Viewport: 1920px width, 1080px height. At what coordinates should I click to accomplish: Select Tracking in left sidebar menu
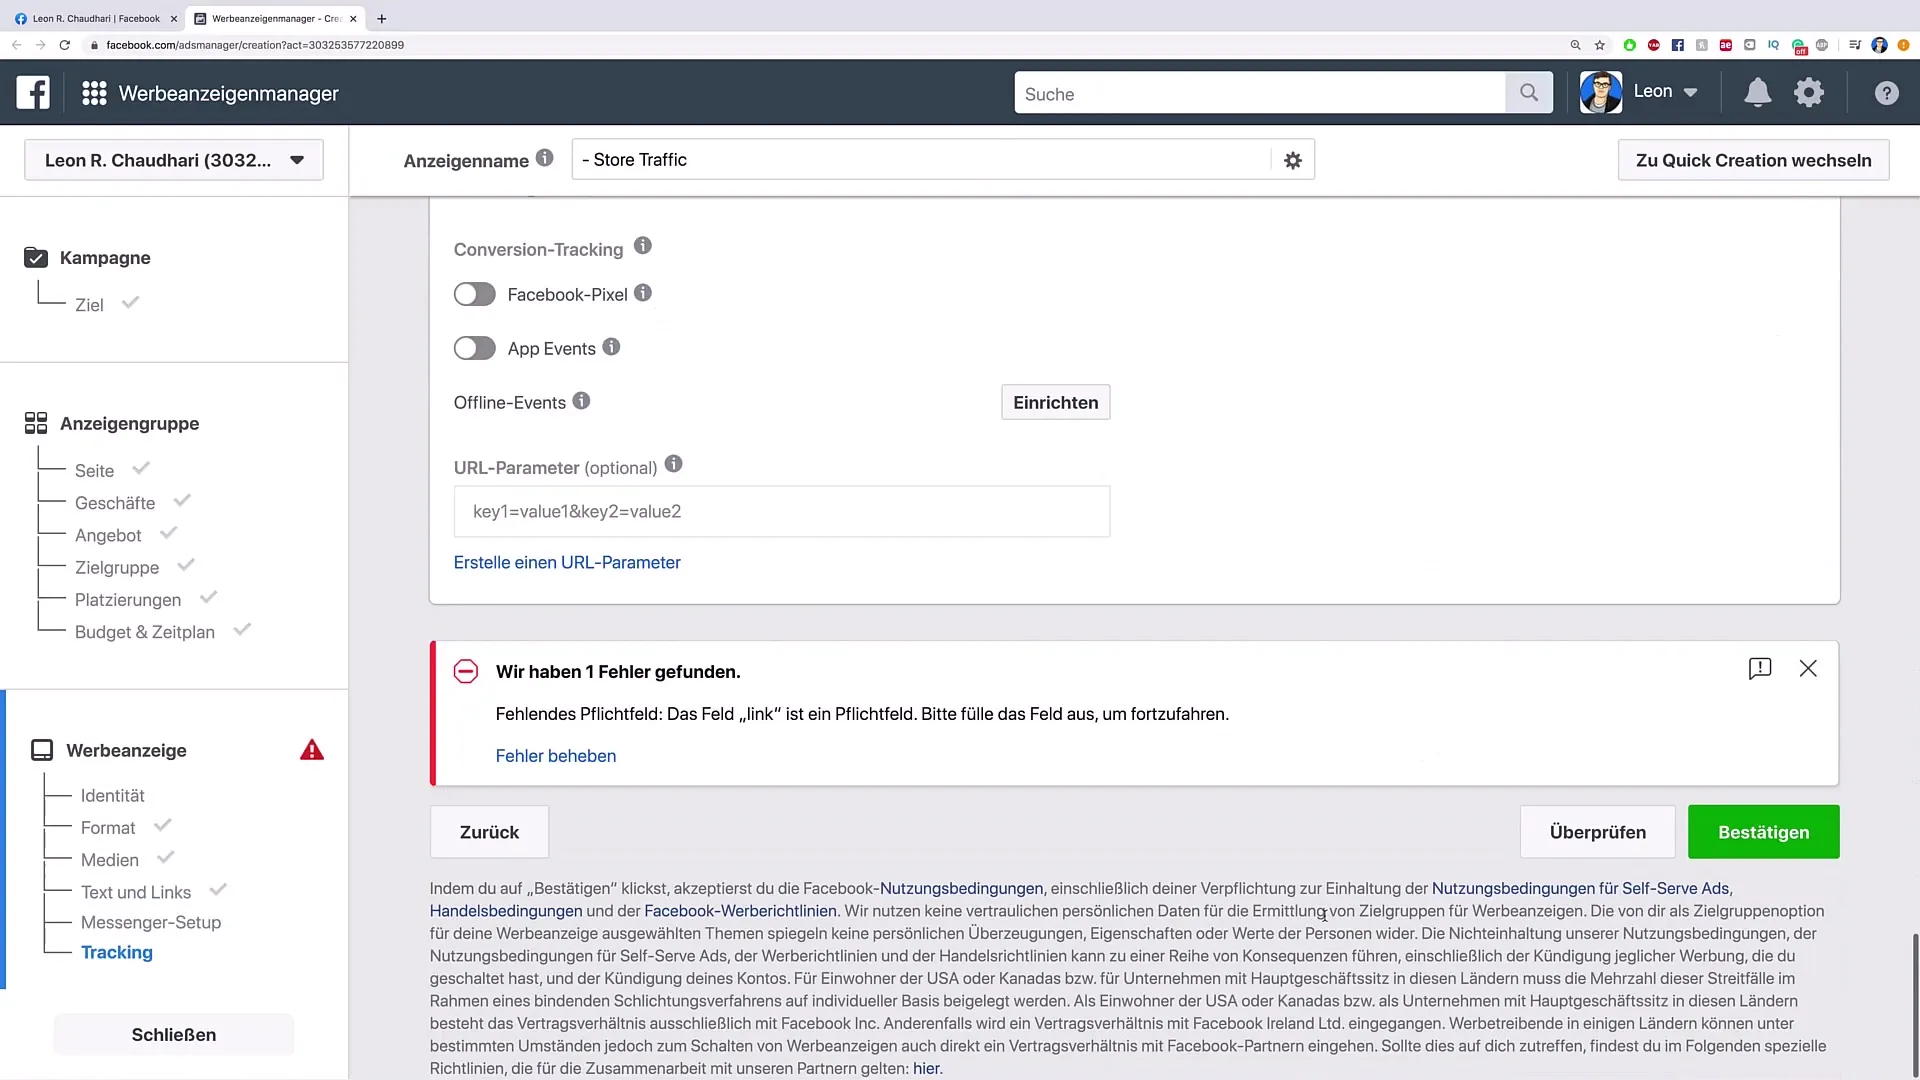pyautogui.click(x=117, y=952)
